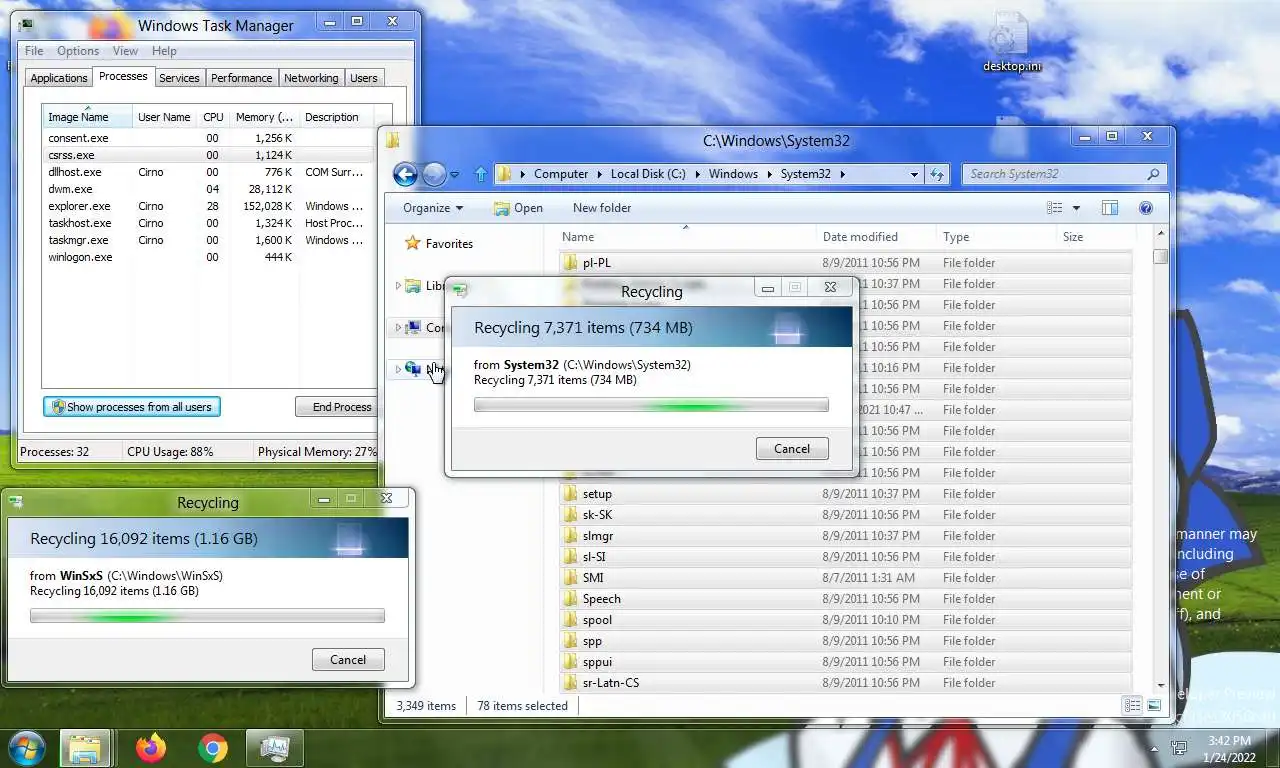Image resolution: width=1280 pixels, height=768 pixels.
Task: Open the recent locations dropdown arrow
Action: point(455,175)
